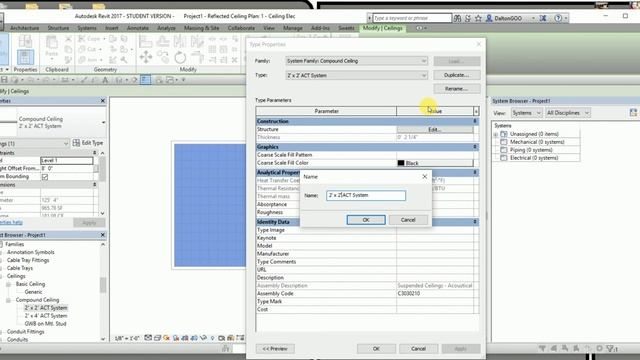
Task: Click the highlighted Thin Lines toolbar icon
Action: pyautogui.click(x=146, y=80)
